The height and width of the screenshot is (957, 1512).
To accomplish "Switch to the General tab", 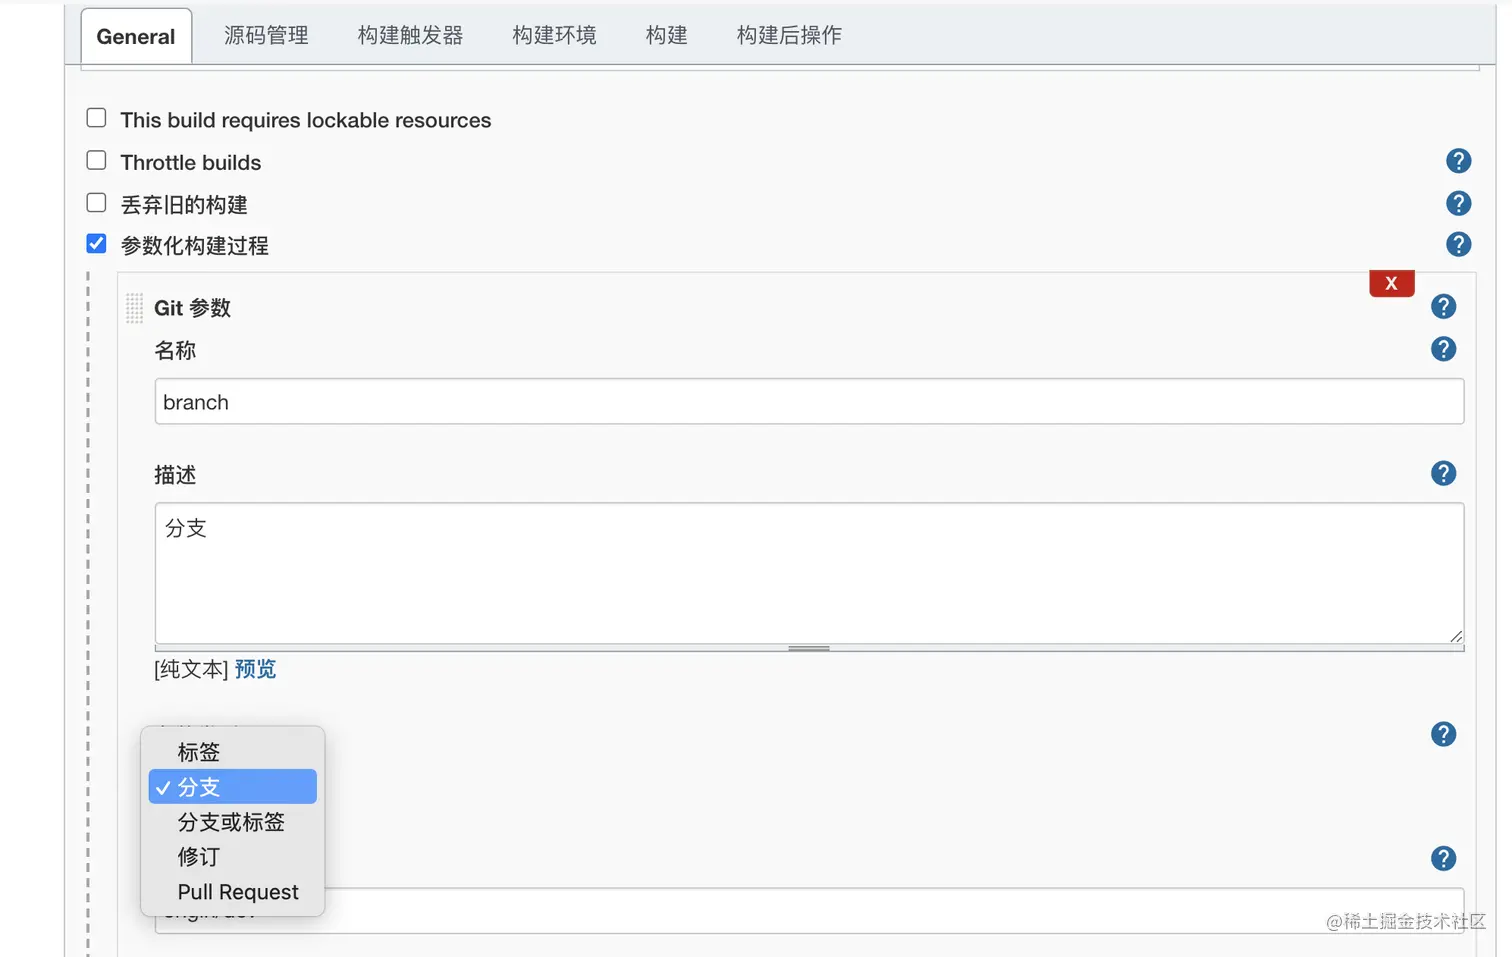I will pos(136,36).
